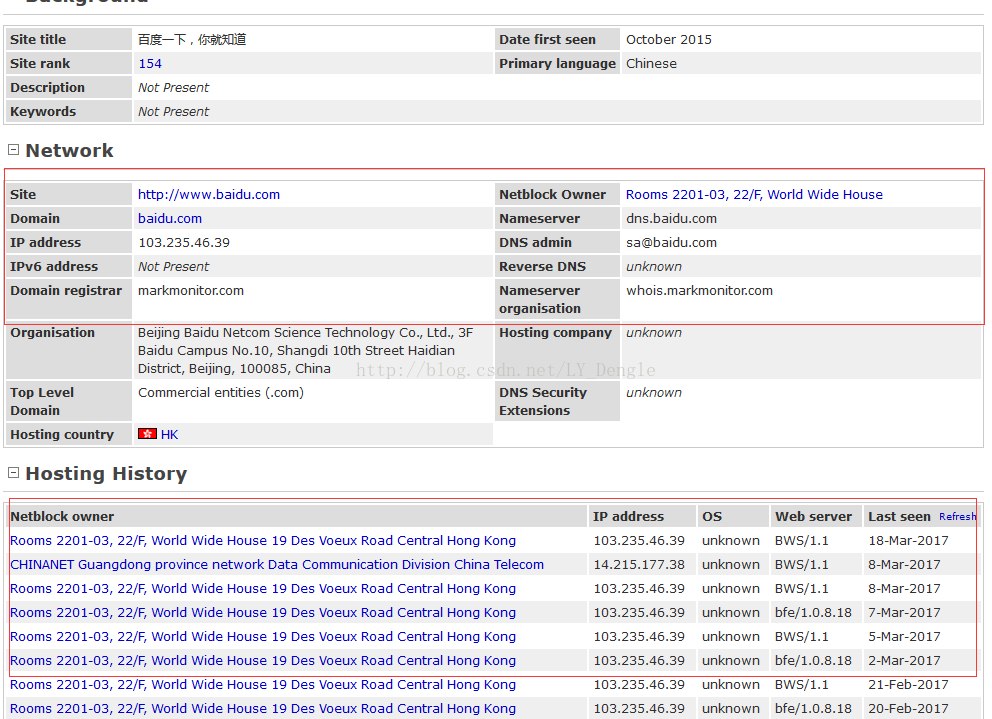Click the Keywords Not Present value

pyautogui.click(x=173, y=112)
